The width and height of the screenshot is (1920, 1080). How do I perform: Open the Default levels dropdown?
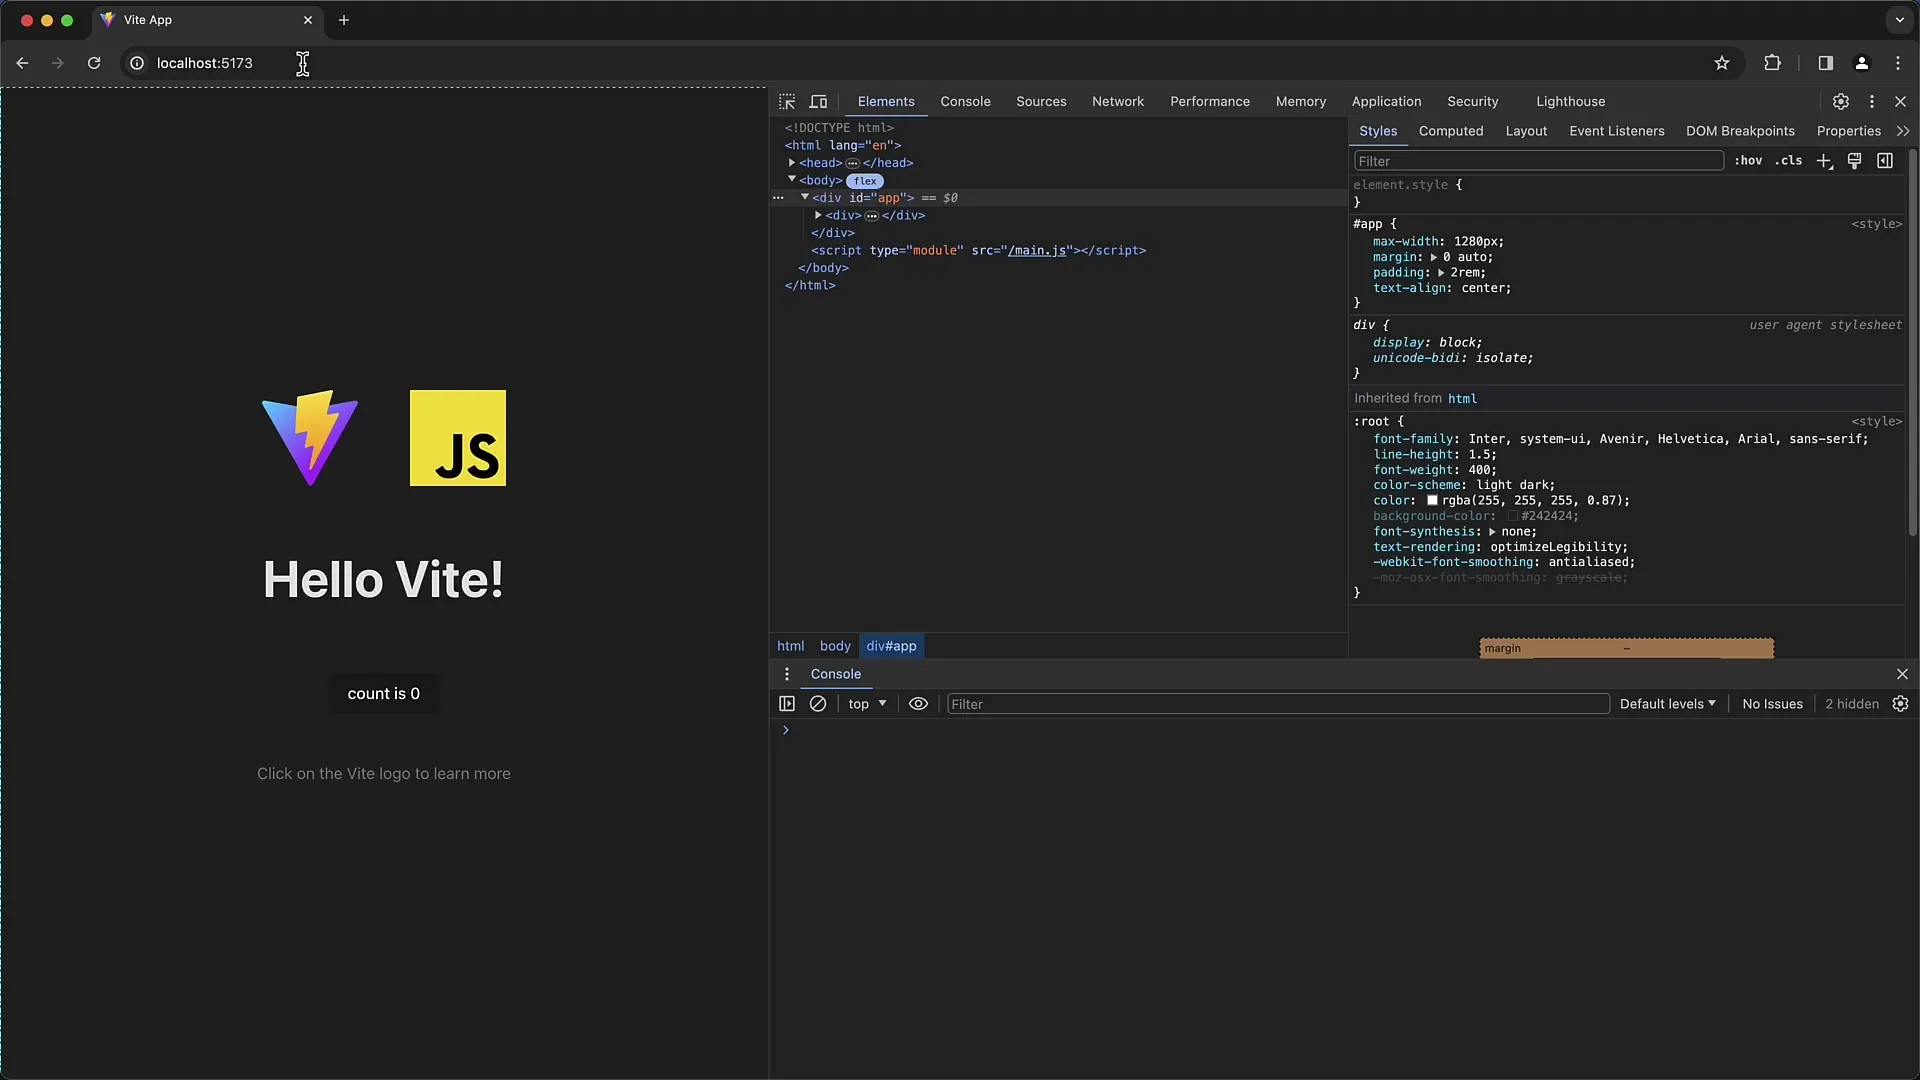tap(1667, 704)
